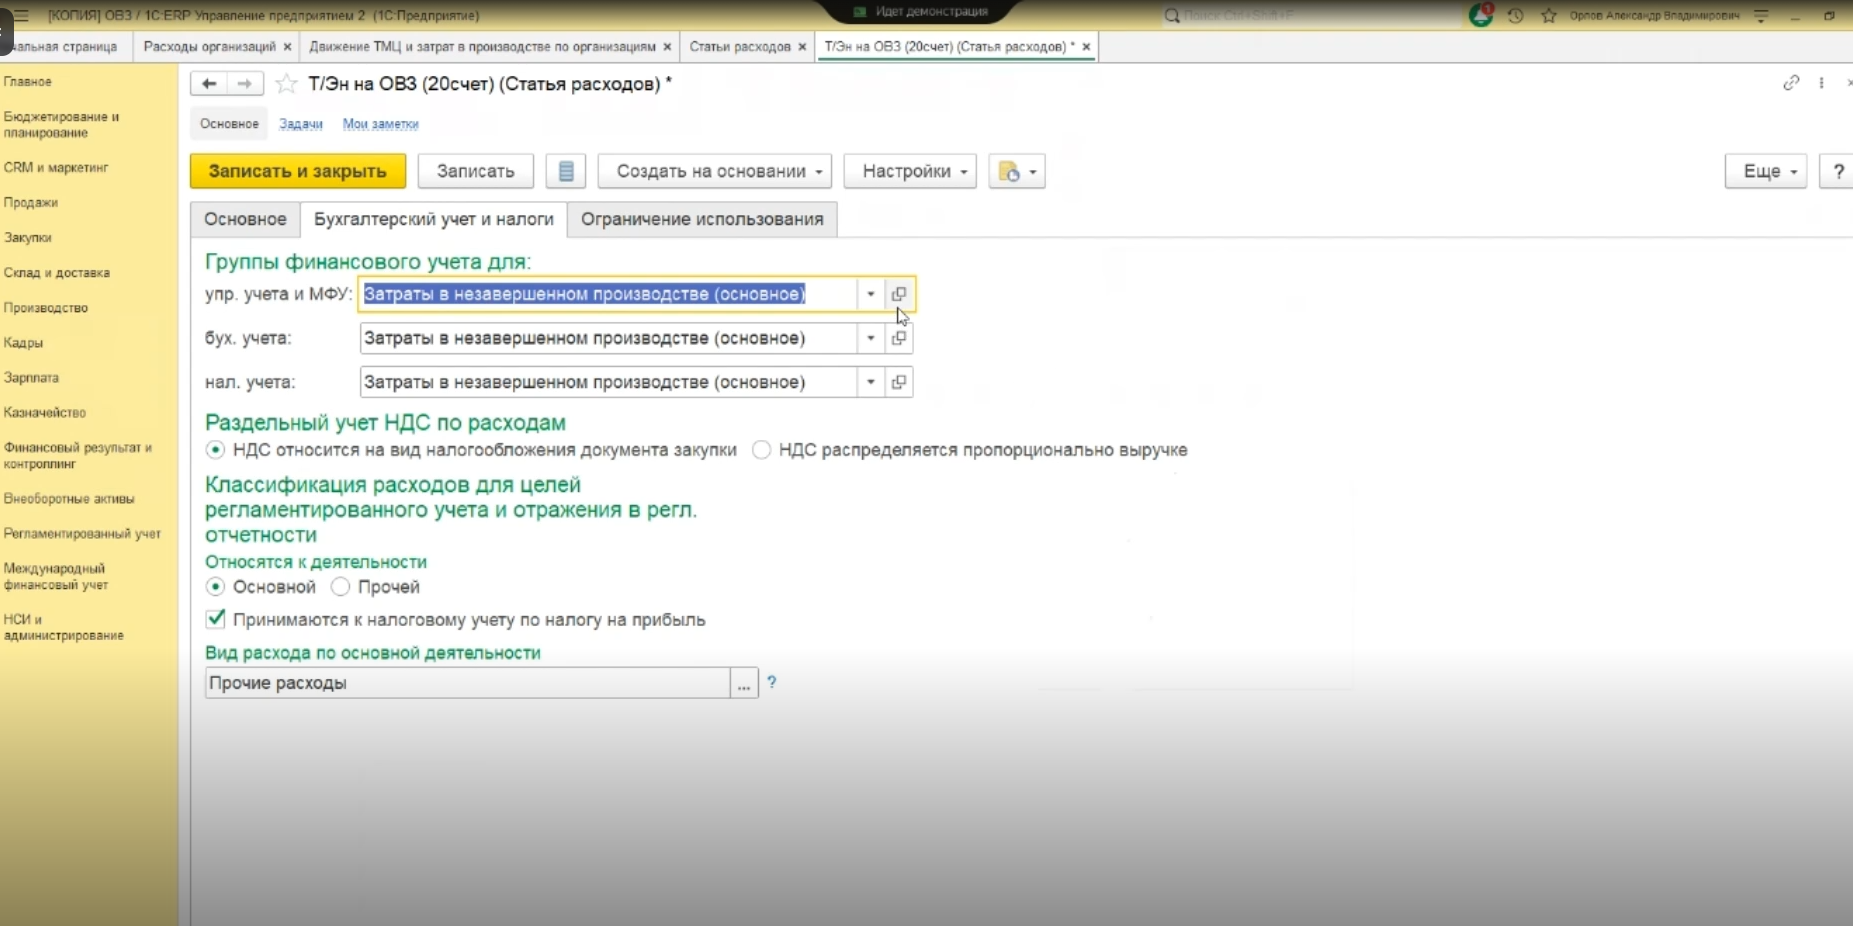1853x926 pixels.
Task: Click the Записать button
Action: 476,171
